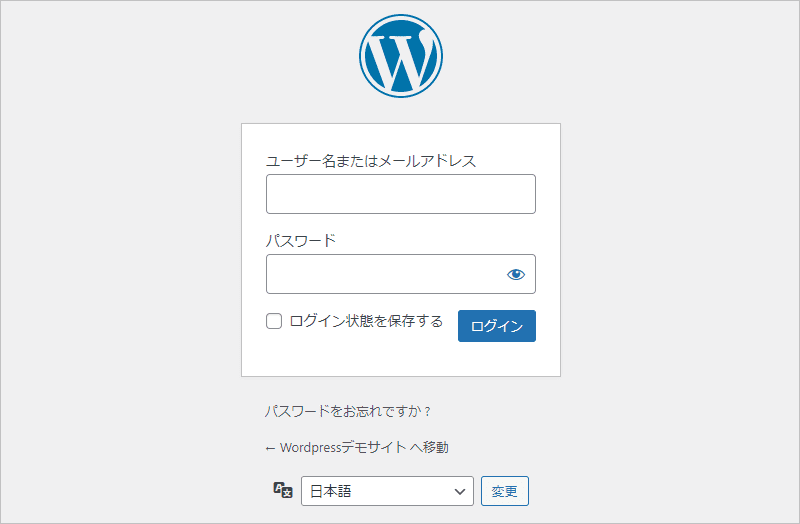Screen dimensions: 800x524
Task: Click the ユーザー名またはメールアドレス label
Action: click(371, 161)
